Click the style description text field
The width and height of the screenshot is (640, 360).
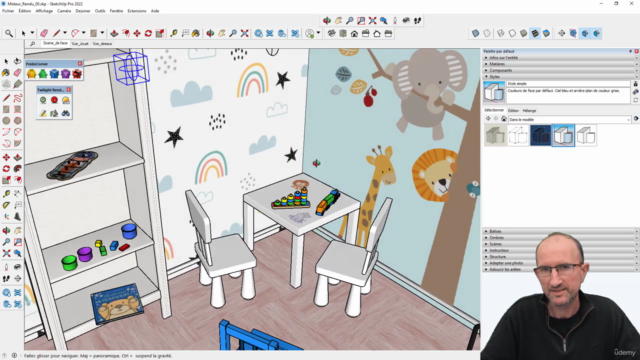tap(569, 95)
